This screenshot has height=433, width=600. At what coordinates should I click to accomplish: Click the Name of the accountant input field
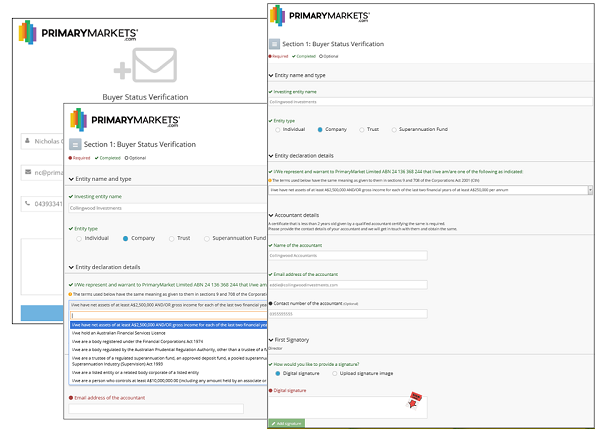(348, 256)
